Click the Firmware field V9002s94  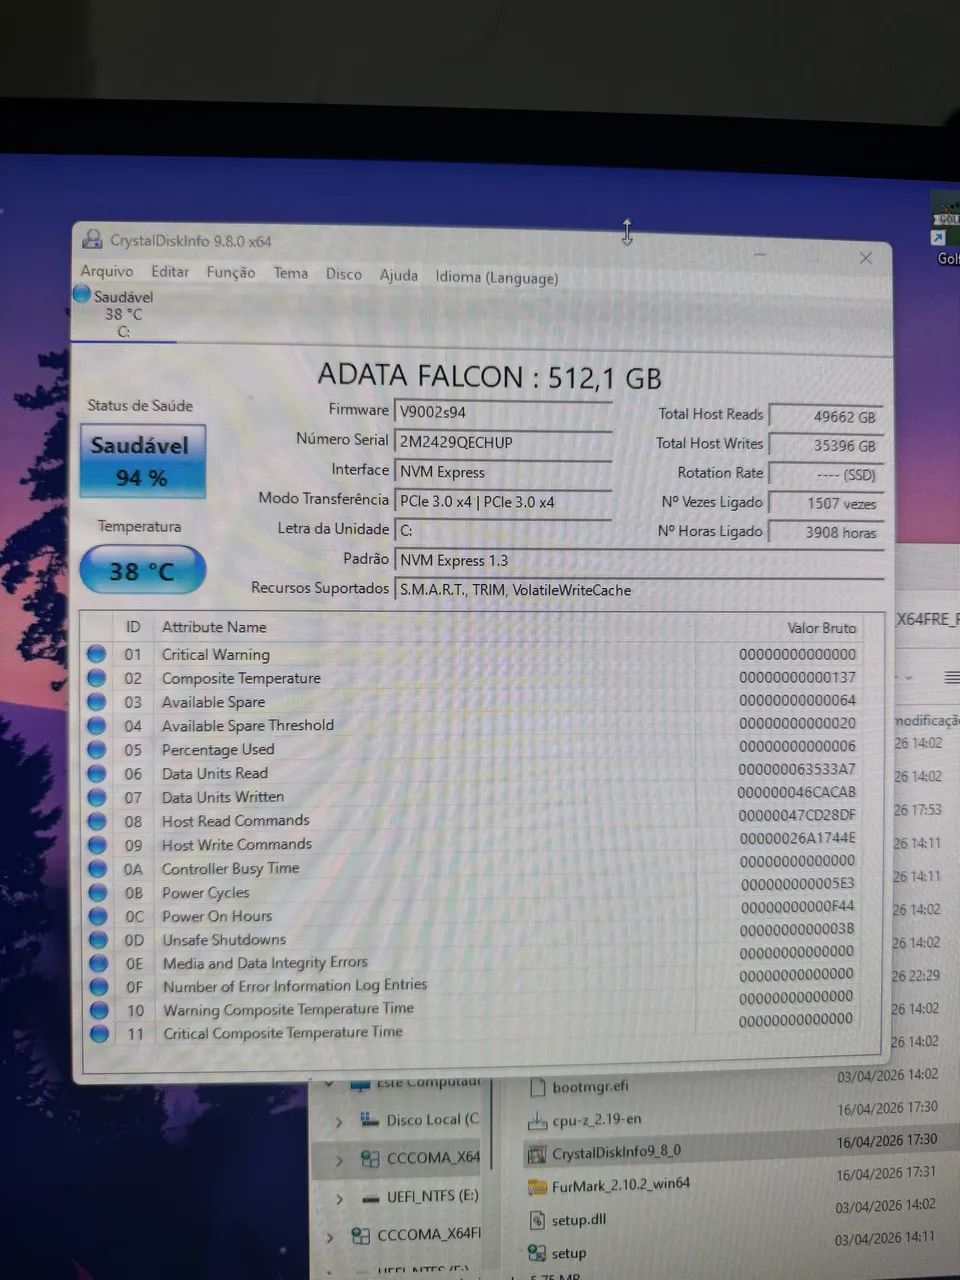click(503, 412)
